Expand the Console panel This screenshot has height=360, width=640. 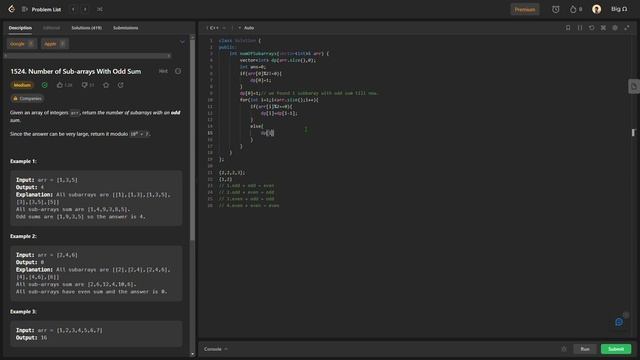click(x=216, y=349)
